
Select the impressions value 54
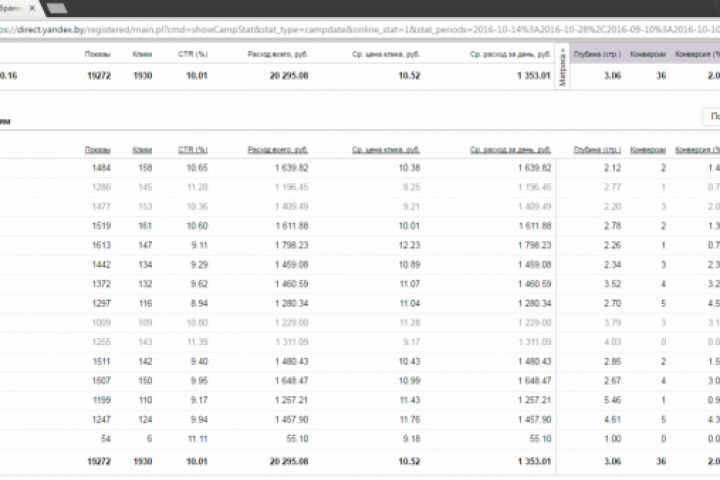point(106,439)
